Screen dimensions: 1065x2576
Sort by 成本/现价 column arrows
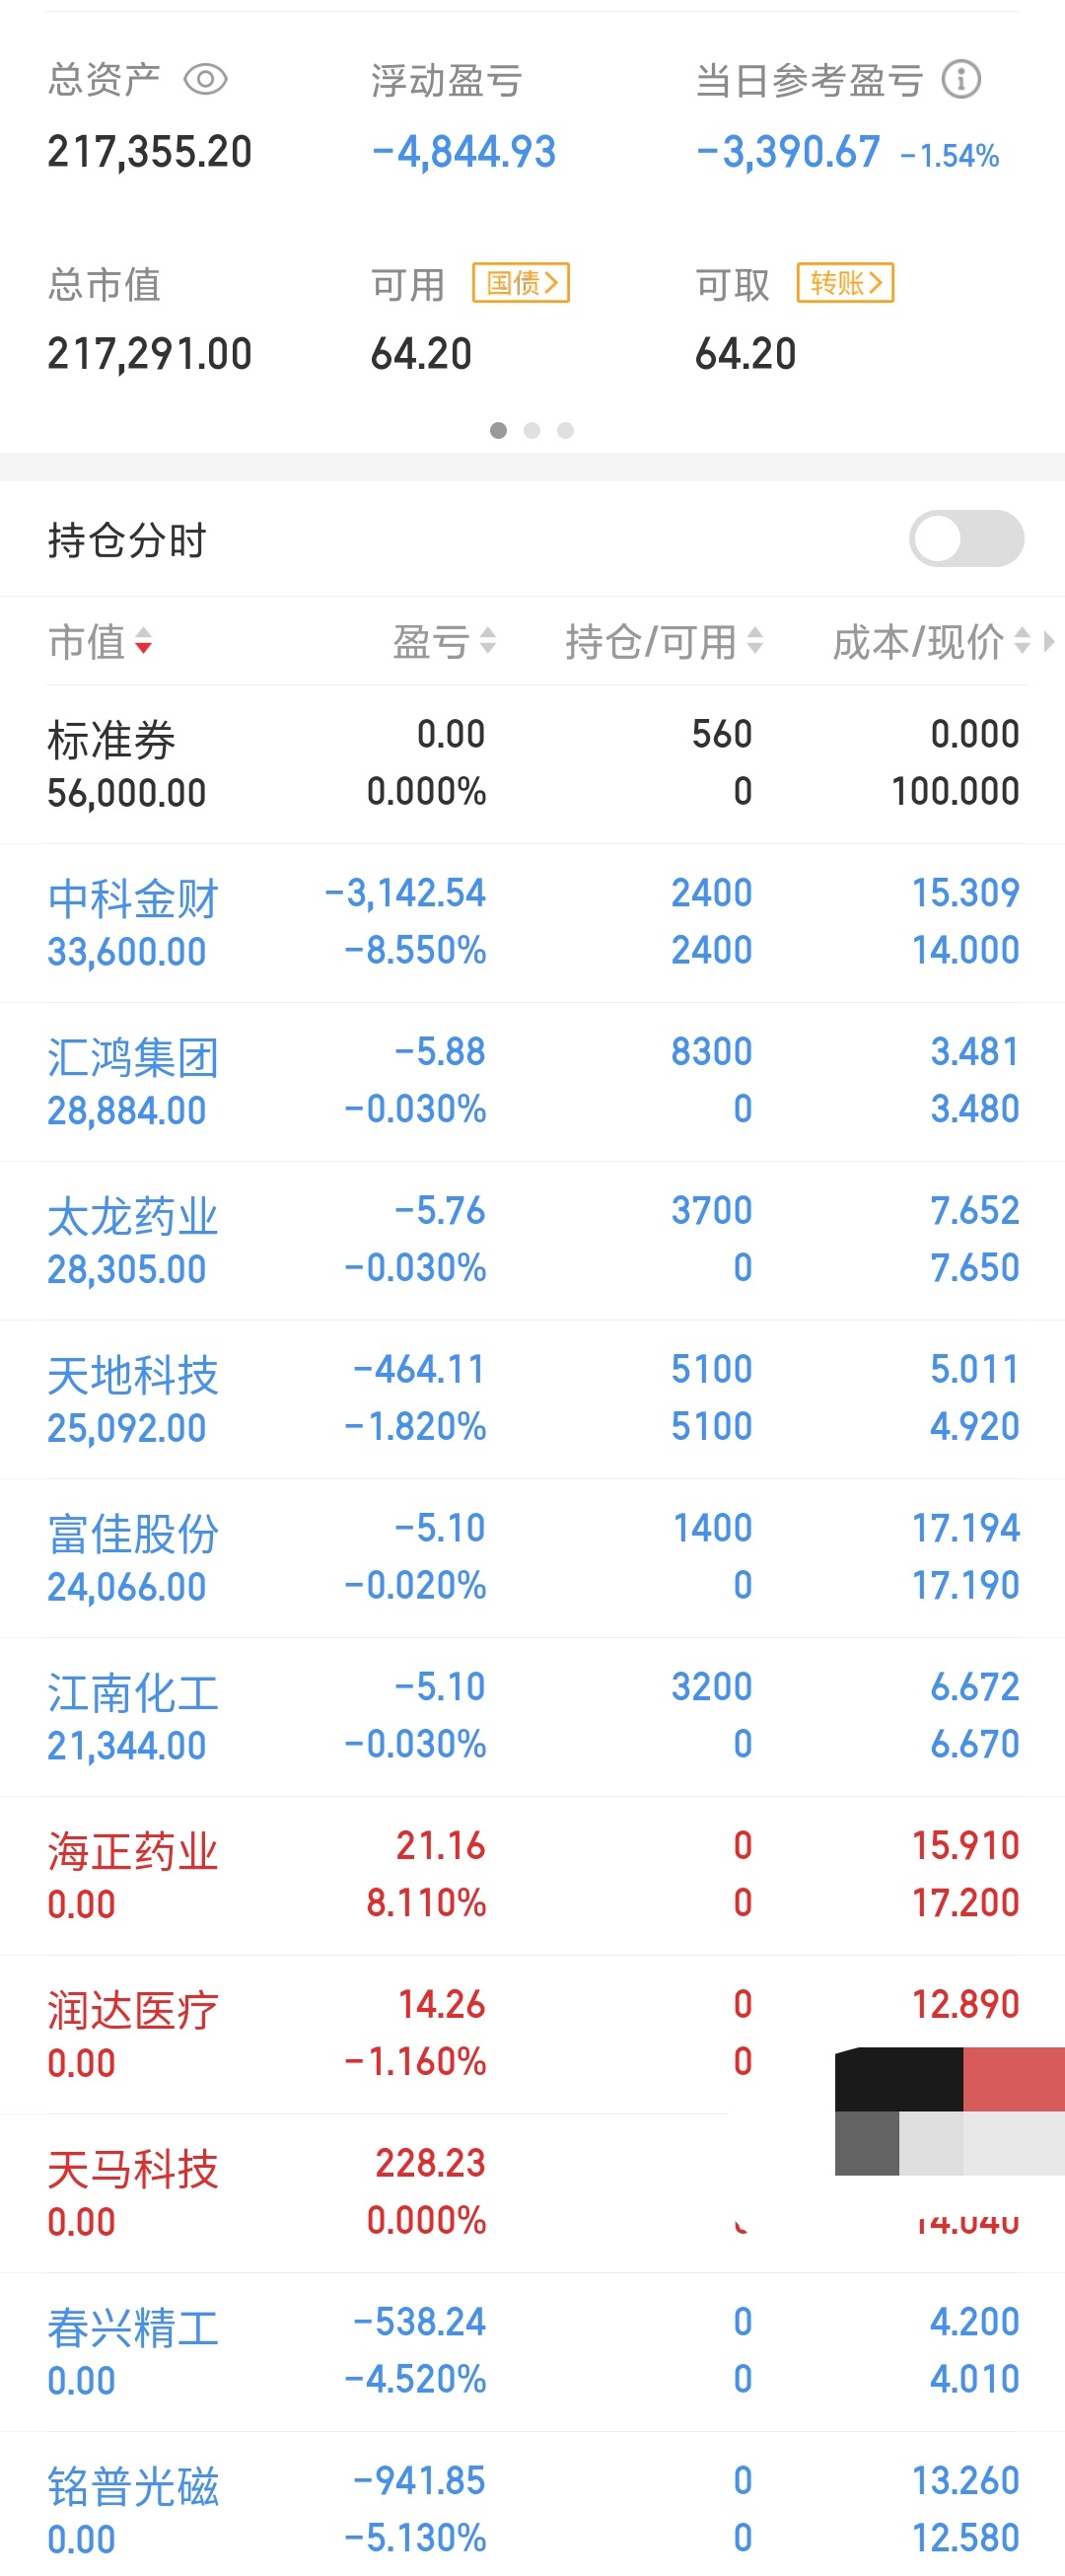(1022, 641)
